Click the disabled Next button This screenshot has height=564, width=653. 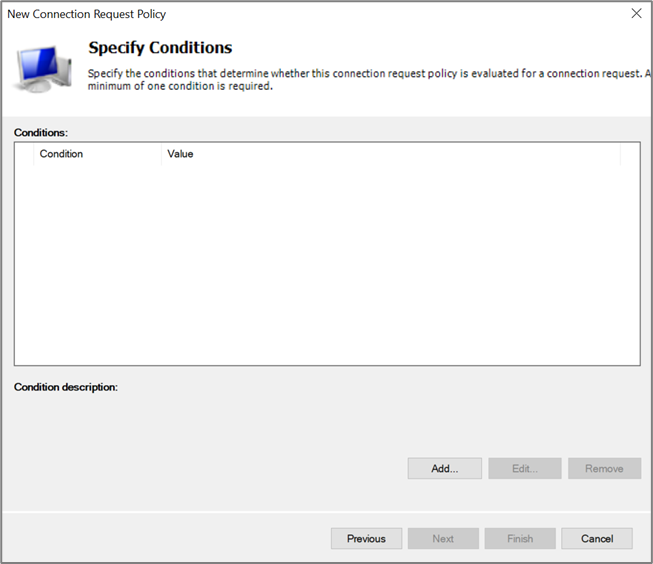coord(443,538)
